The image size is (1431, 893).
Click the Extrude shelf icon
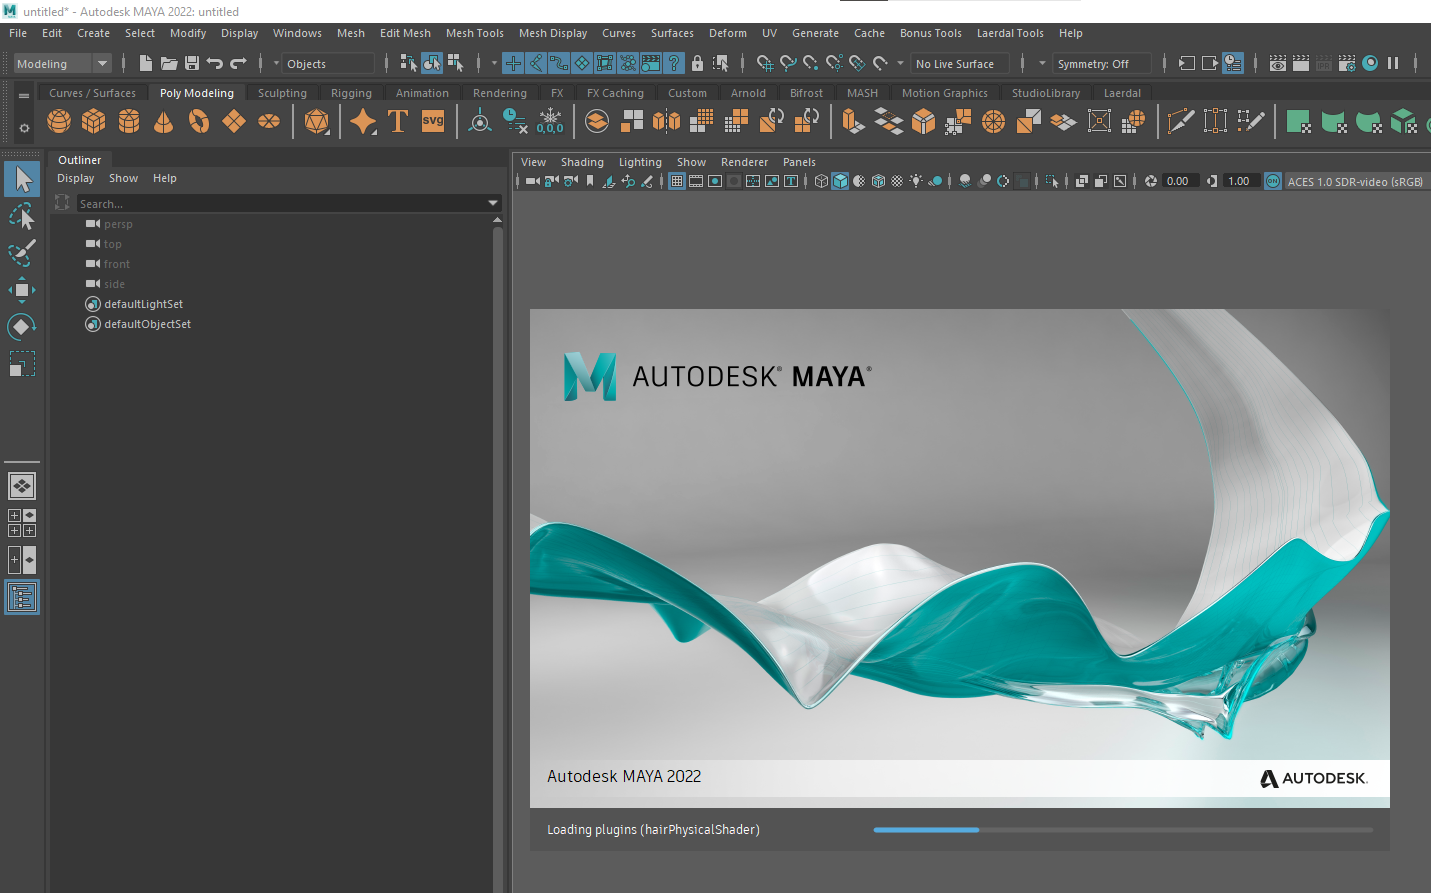[853, 122]
